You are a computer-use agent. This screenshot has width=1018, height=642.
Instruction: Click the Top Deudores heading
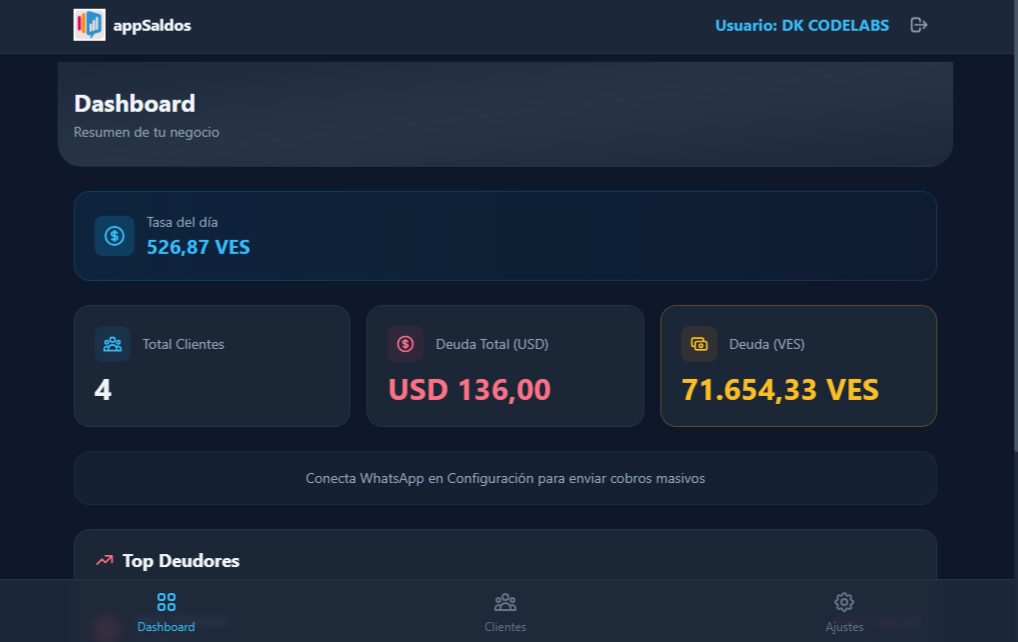[181, 561]
